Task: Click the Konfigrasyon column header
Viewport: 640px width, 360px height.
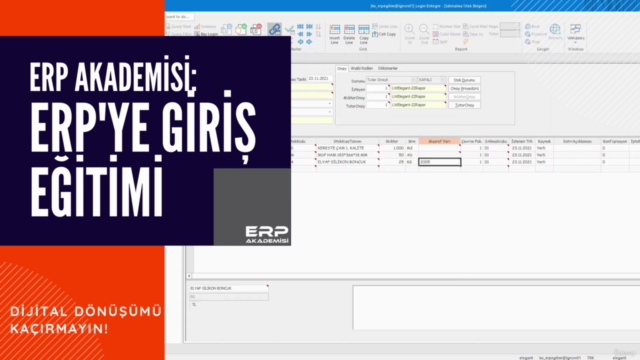Action: click(615, 141)
